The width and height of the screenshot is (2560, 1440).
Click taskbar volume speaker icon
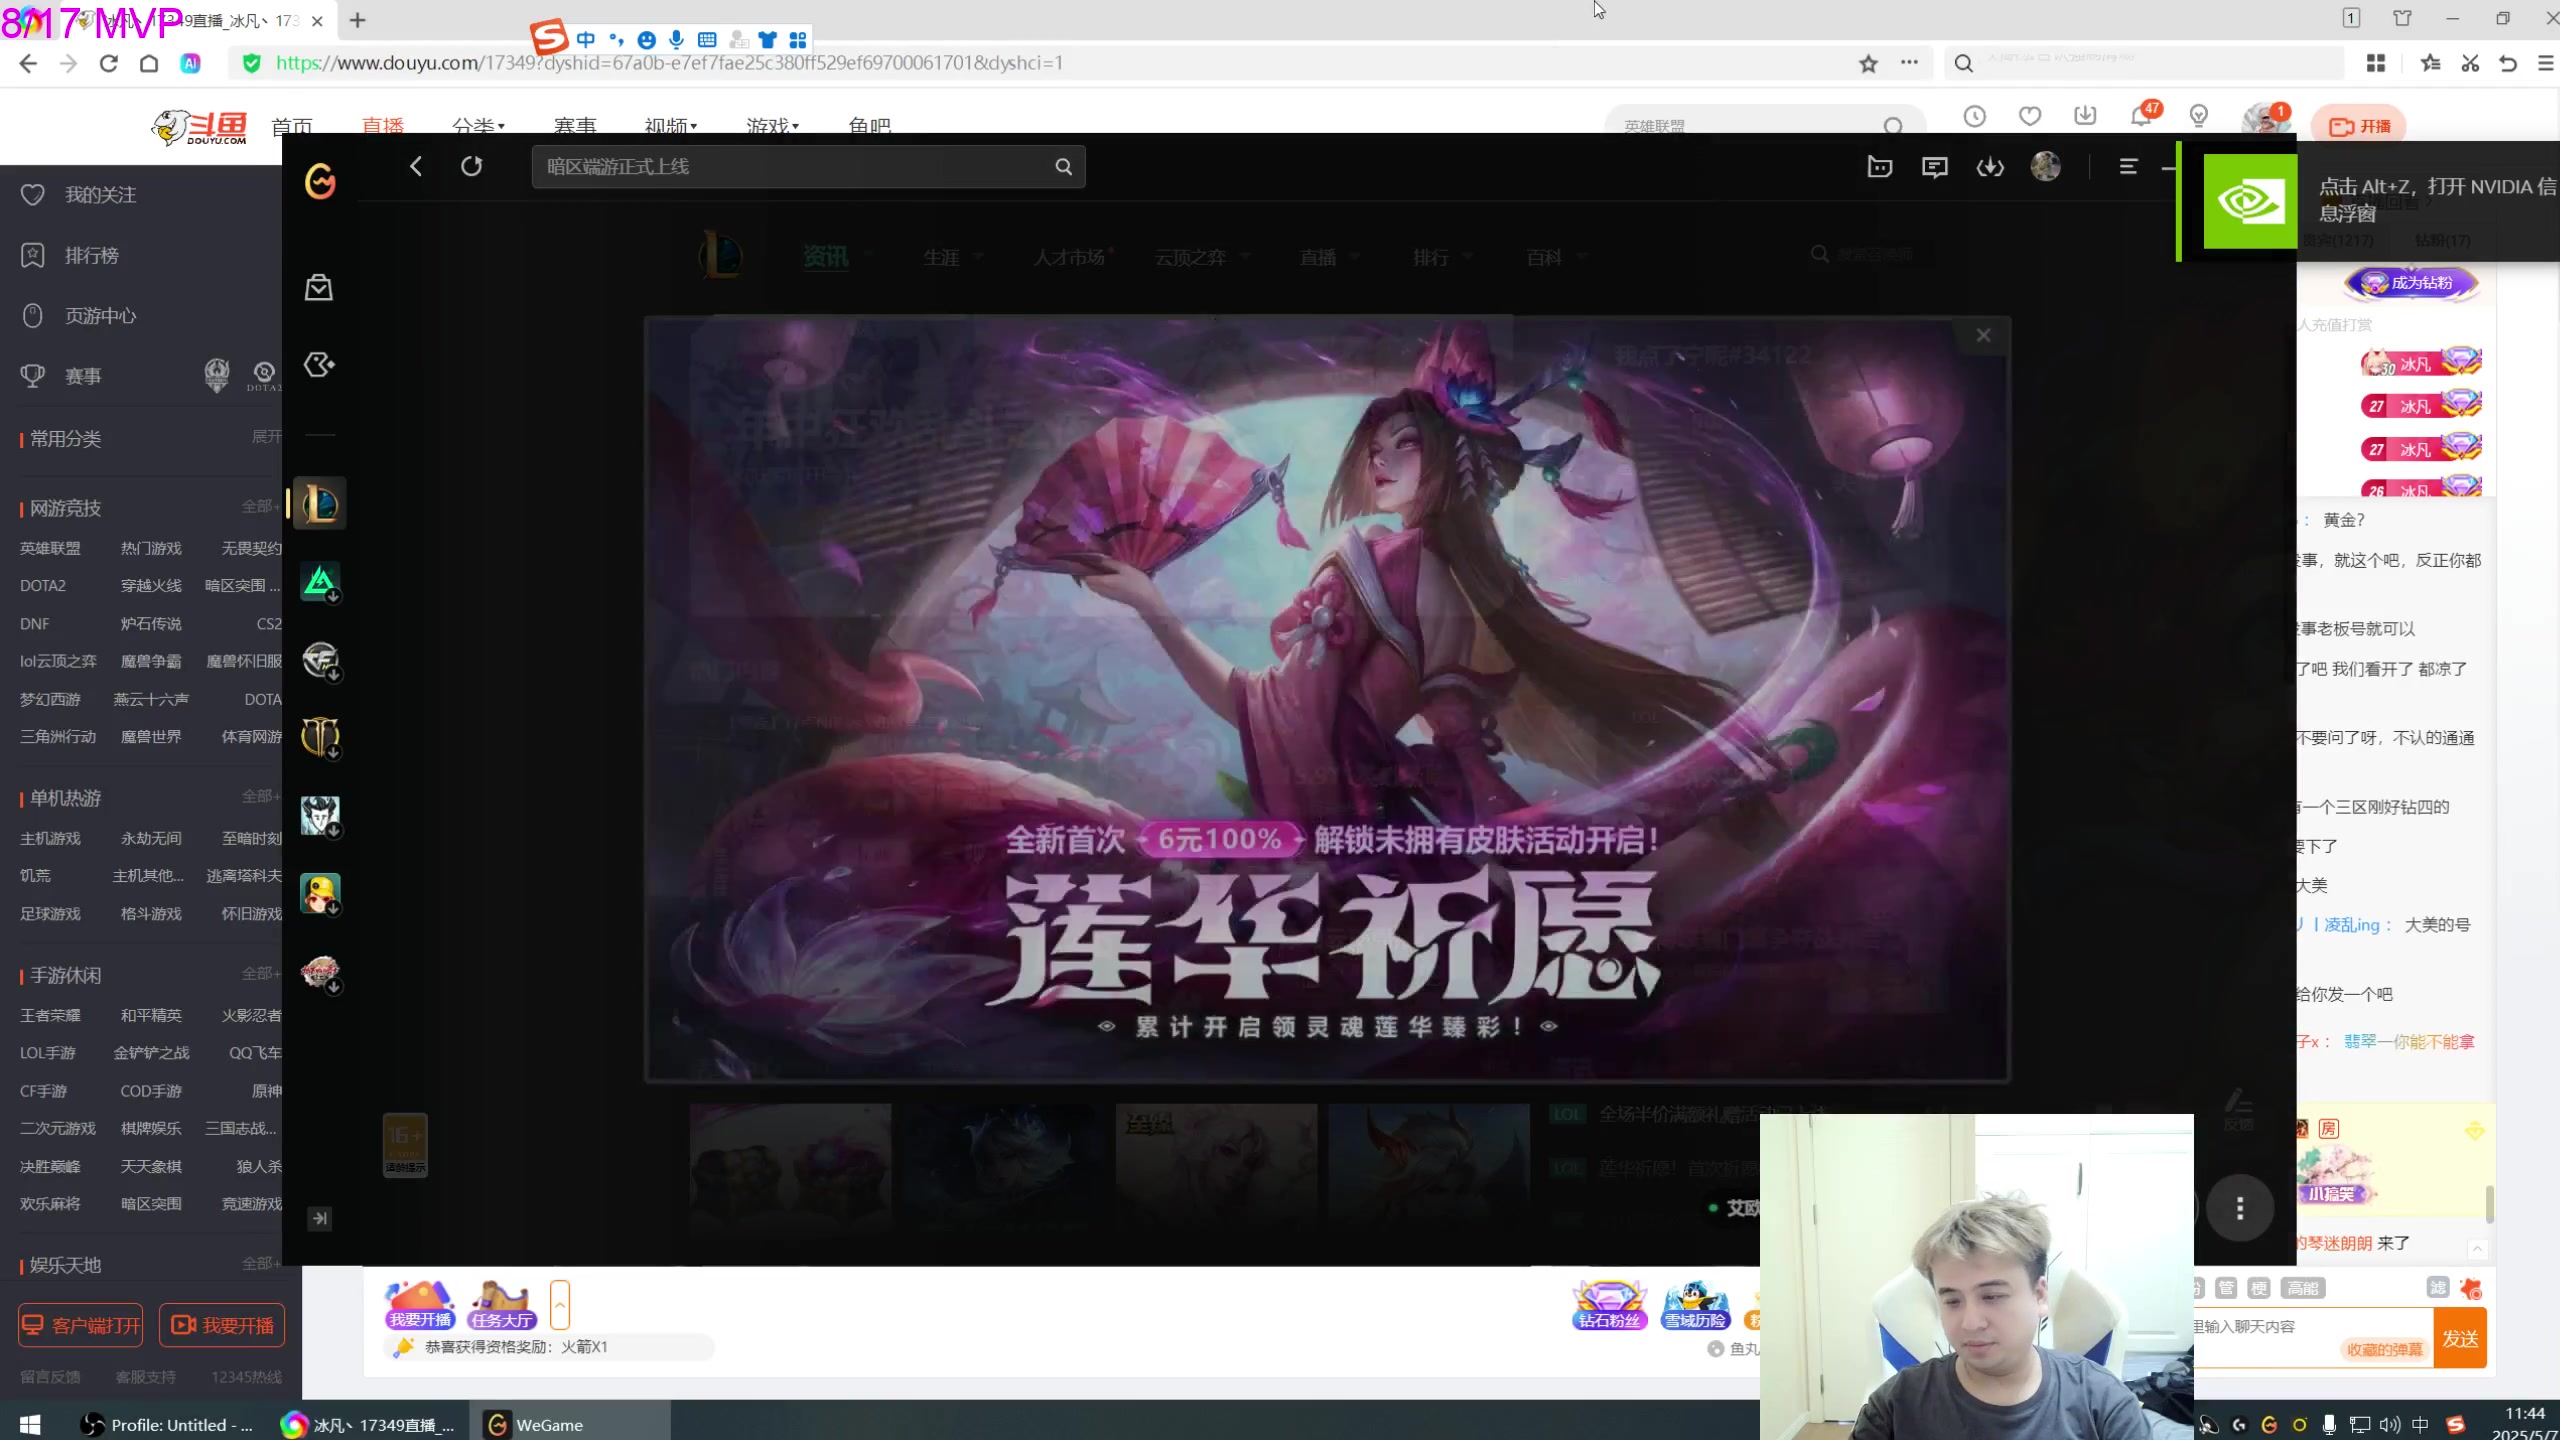tap(2390, 1424)
